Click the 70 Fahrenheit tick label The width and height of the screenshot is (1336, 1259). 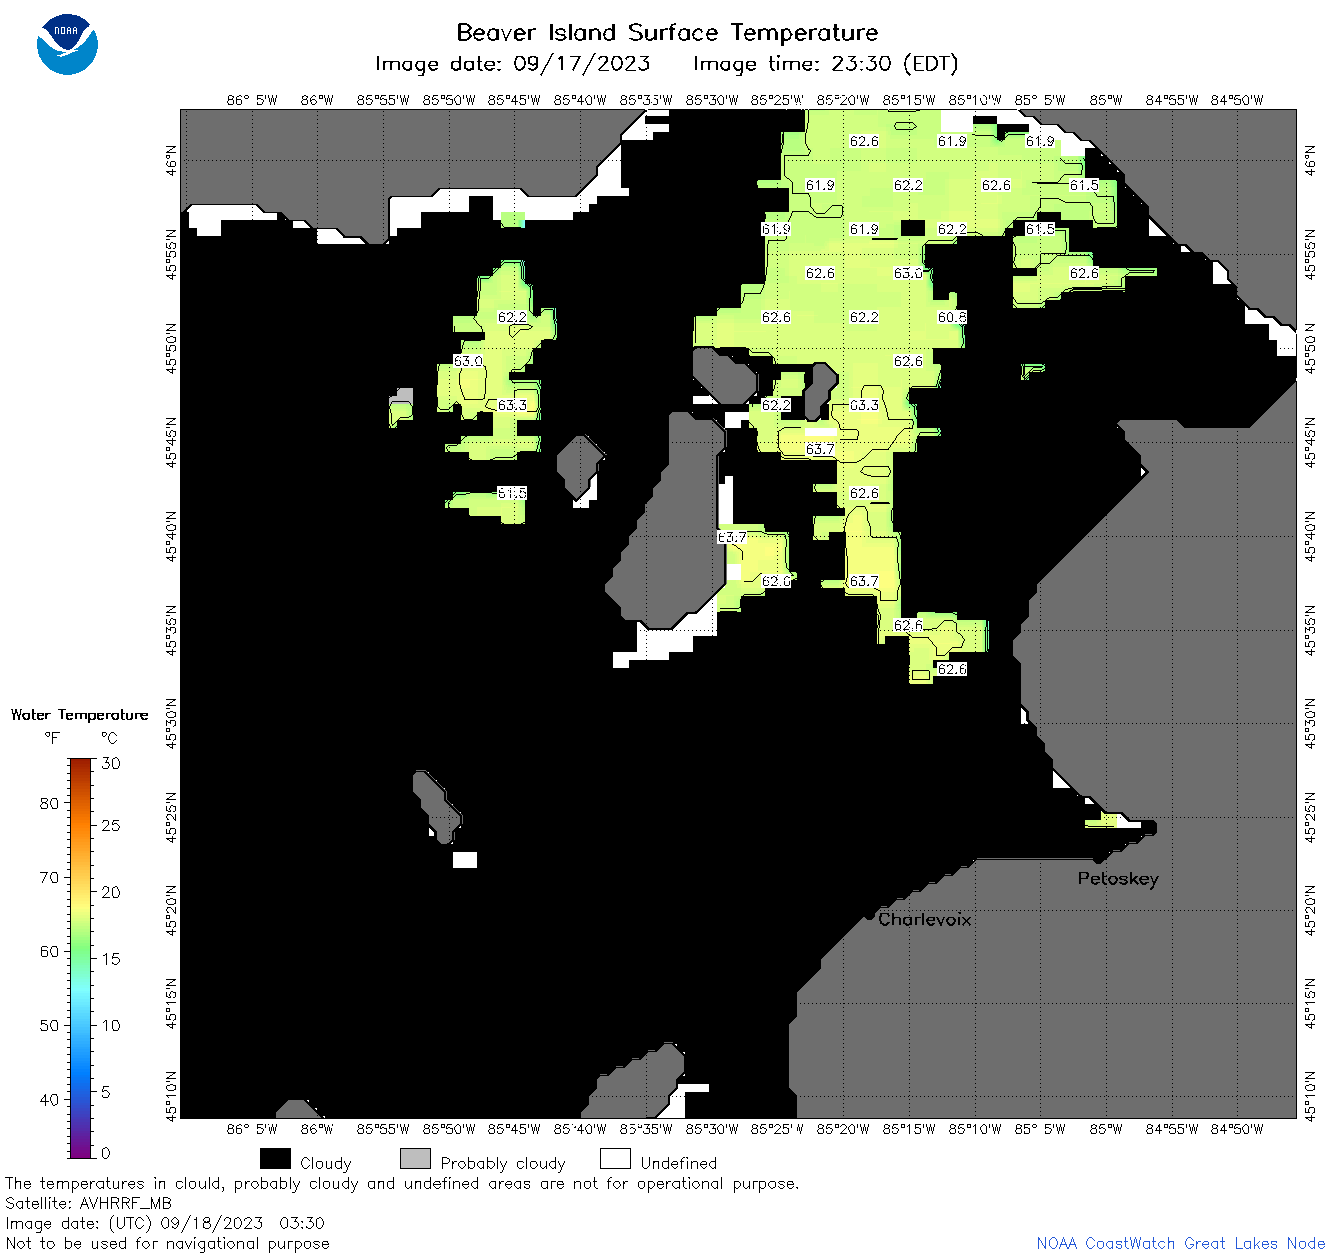(x=49, y=877)
